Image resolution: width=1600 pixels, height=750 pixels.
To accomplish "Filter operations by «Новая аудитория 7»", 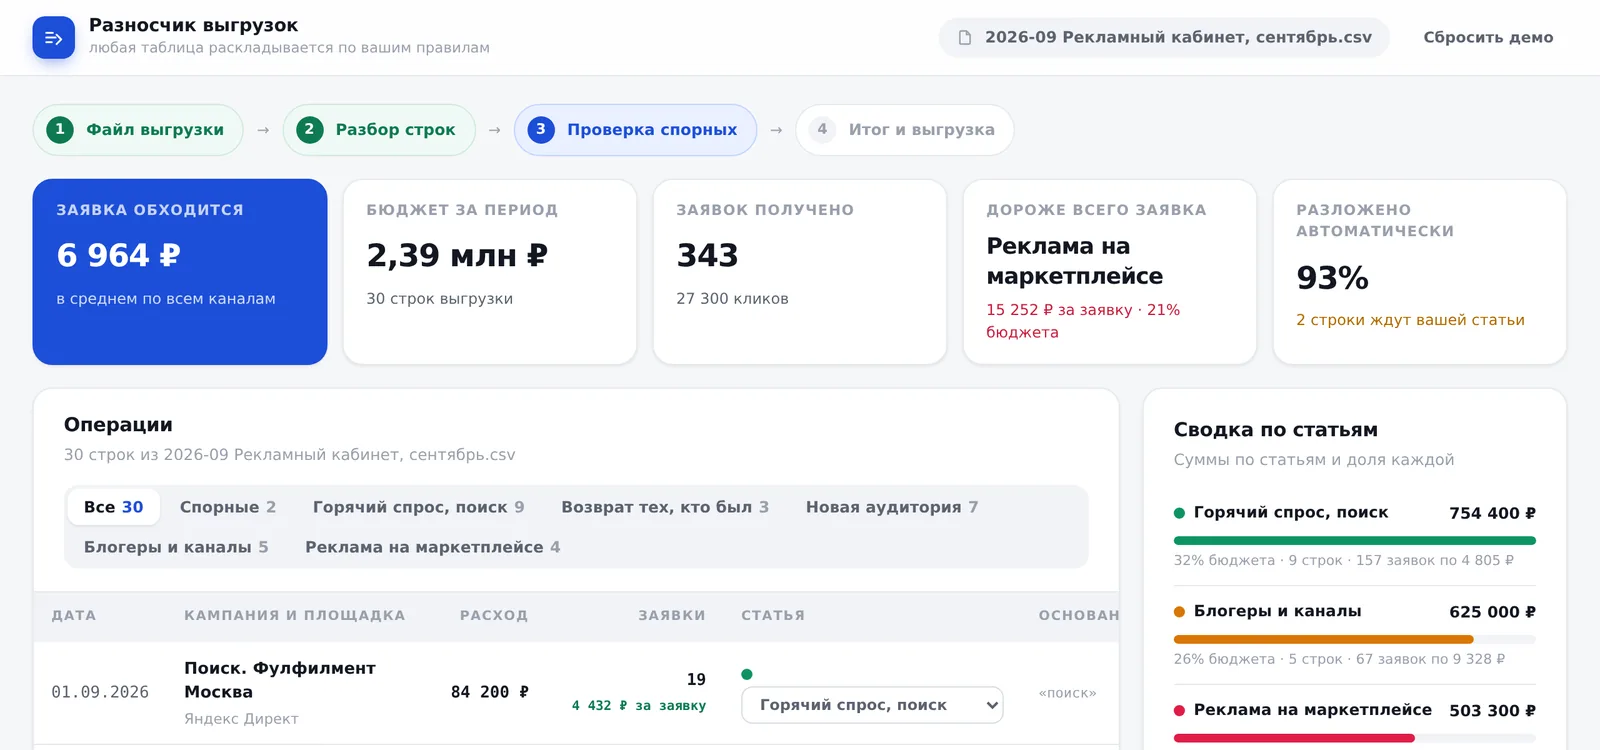I will (892, 507).
